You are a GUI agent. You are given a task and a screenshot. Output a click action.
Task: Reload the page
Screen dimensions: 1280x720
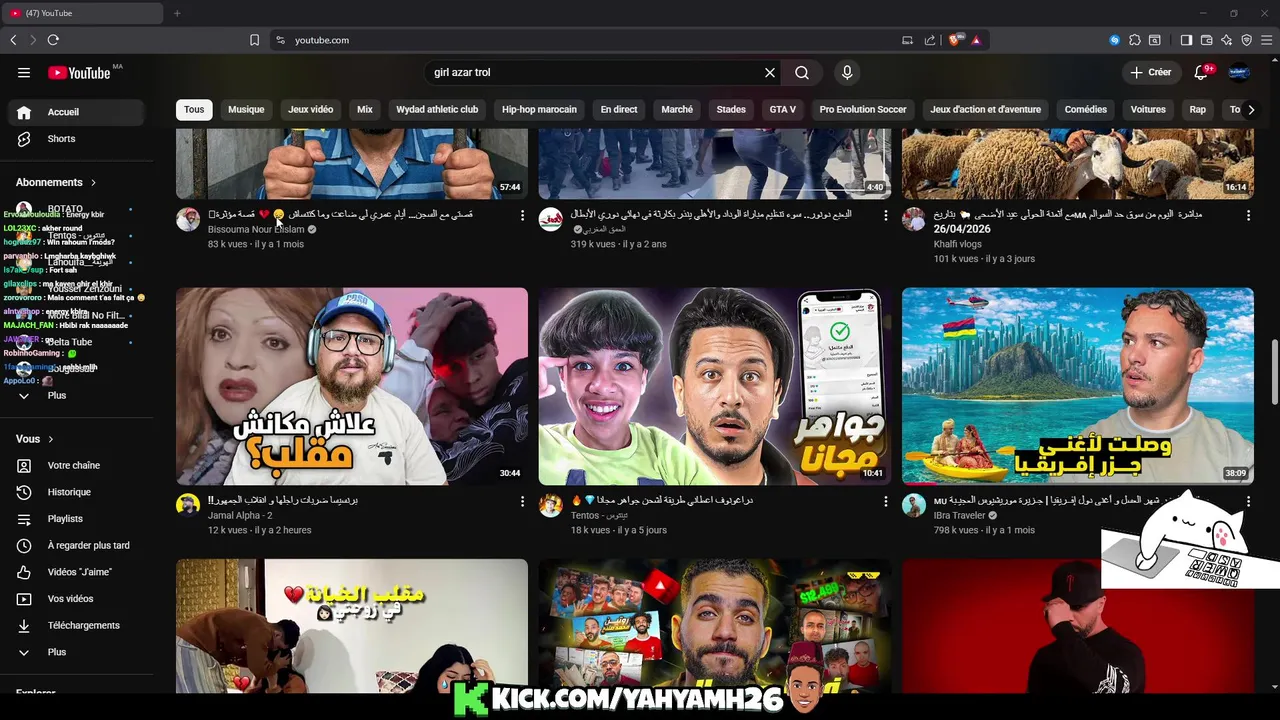point(53,40)
